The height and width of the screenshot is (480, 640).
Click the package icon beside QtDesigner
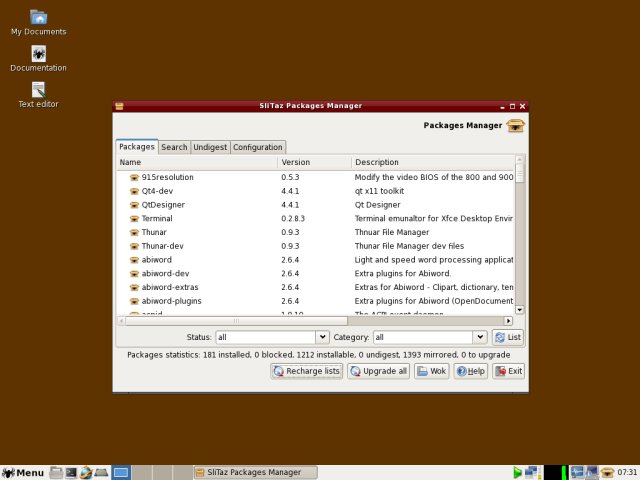point(134,205)
